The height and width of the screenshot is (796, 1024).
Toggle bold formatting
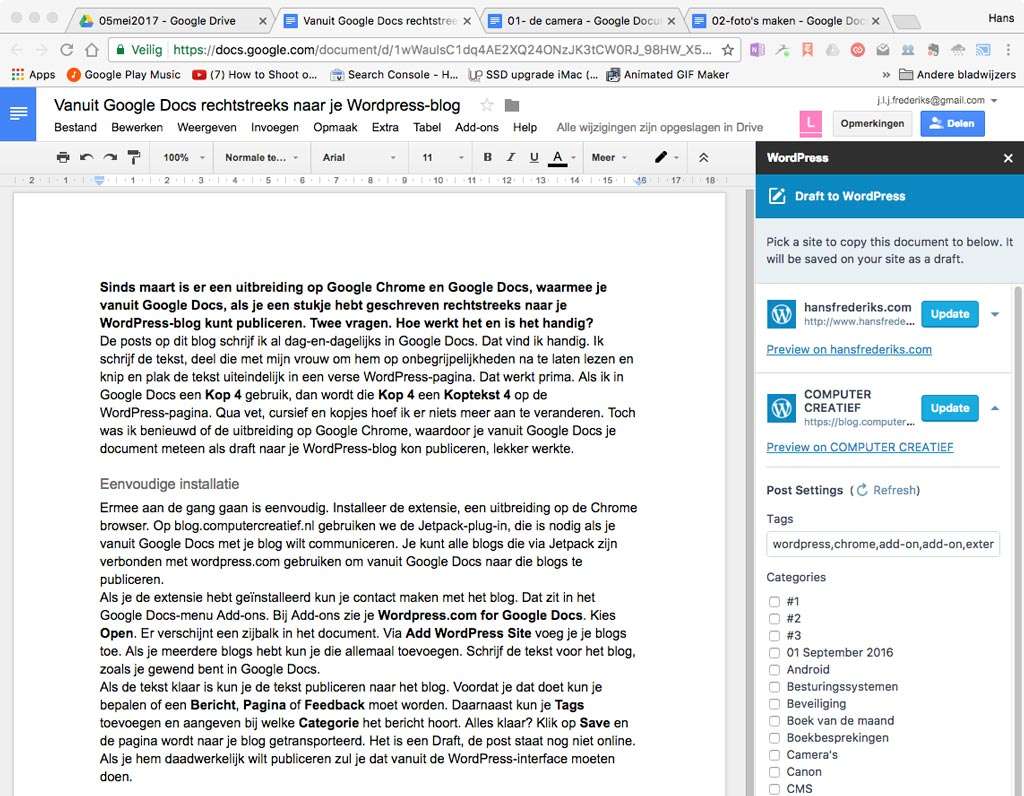[487, 157]
